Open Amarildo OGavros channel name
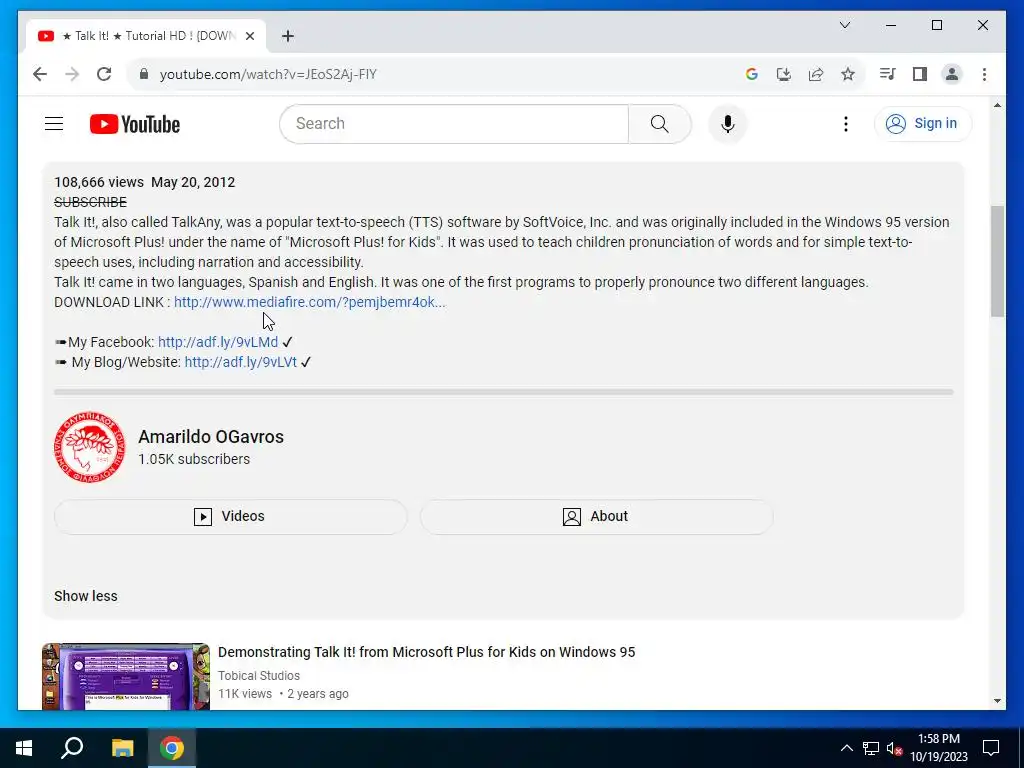 (x=211, y=436)
